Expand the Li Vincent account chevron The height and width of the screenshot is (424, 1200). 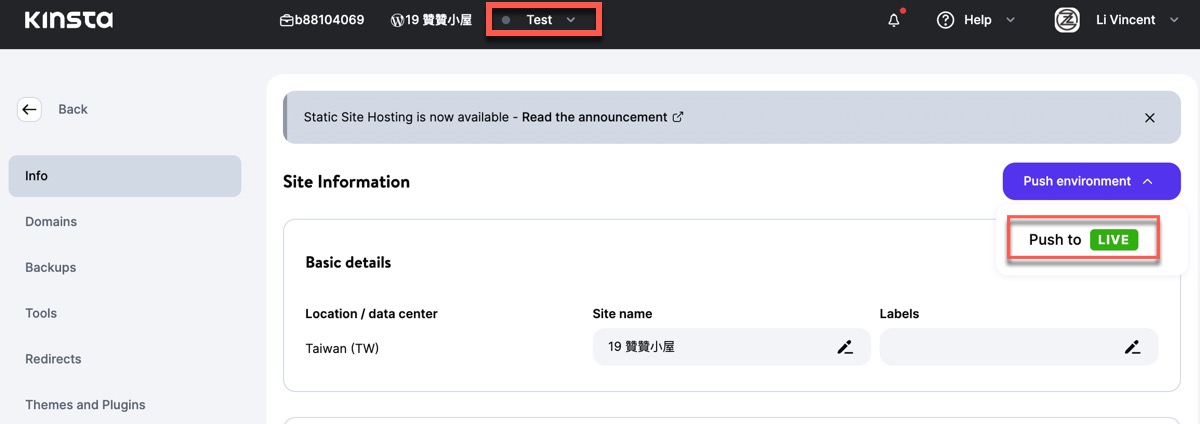pos(1174,20)
